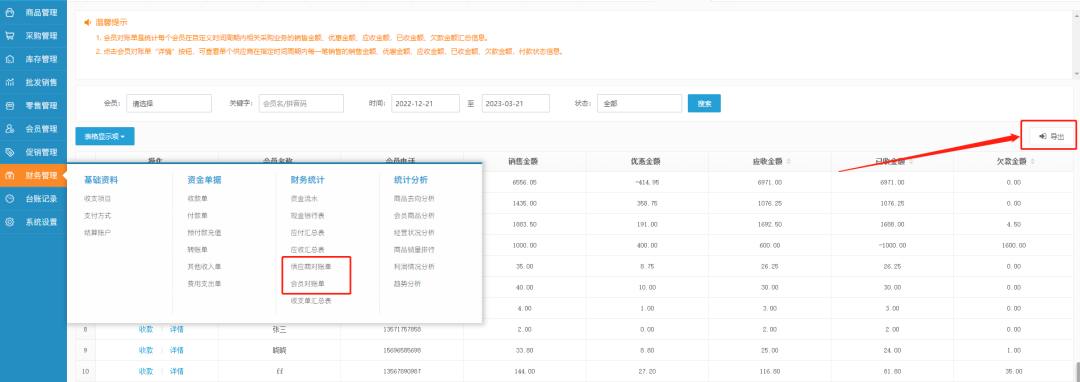Screen dimensions: 1080x382
Task: Open 预付款充值 menu entry
Action: click(205, 233)
